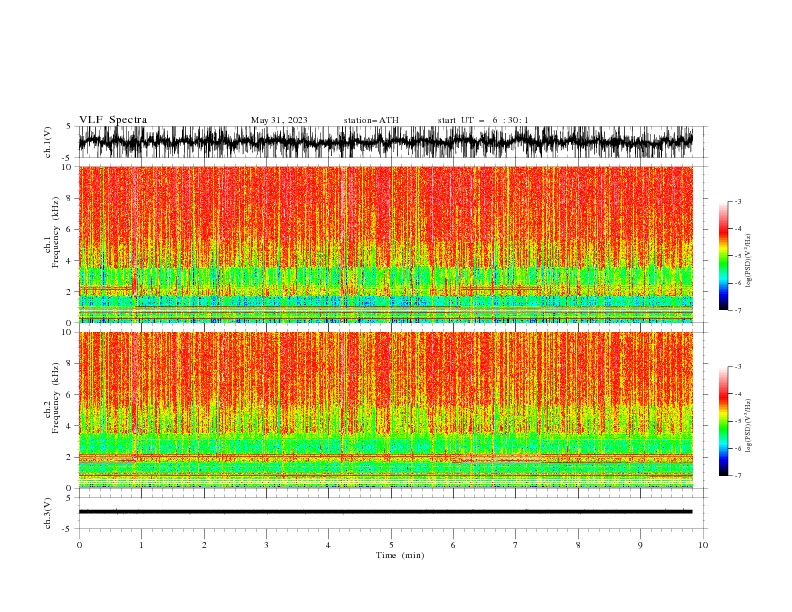The width and height of the screenshot is (792, 612).
Task: Click the "9" tick on the time axis
Action: click(640, 545)
